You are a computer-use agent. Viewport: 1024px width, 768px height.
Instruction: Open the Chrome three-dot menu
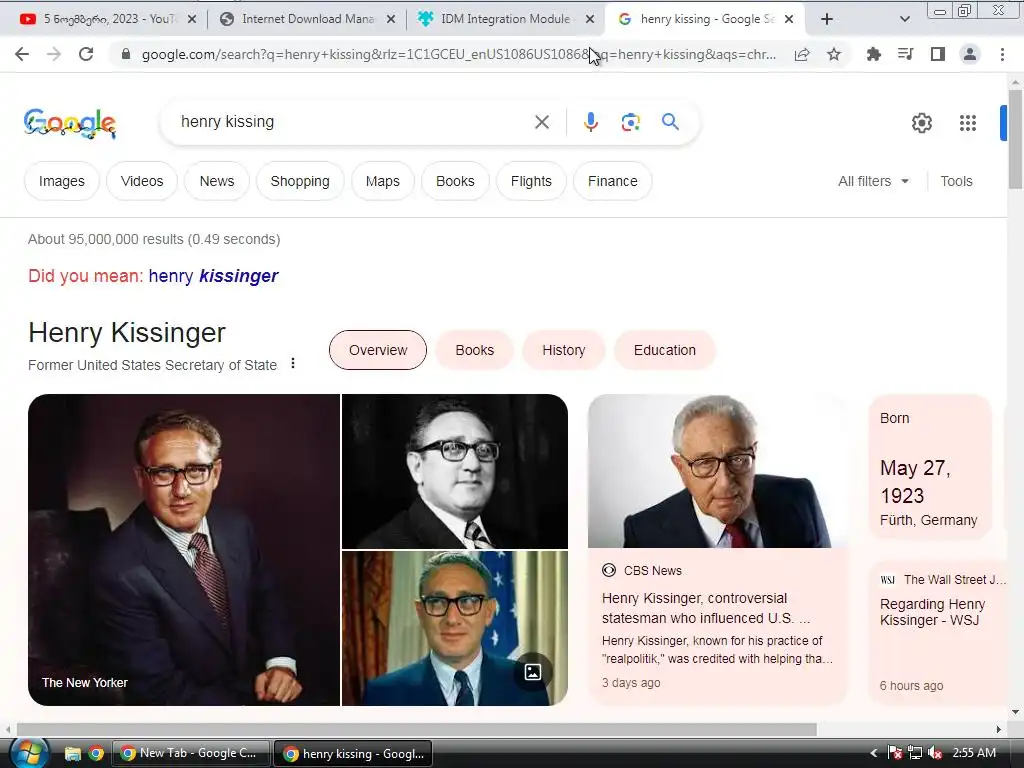point(1002,54)
